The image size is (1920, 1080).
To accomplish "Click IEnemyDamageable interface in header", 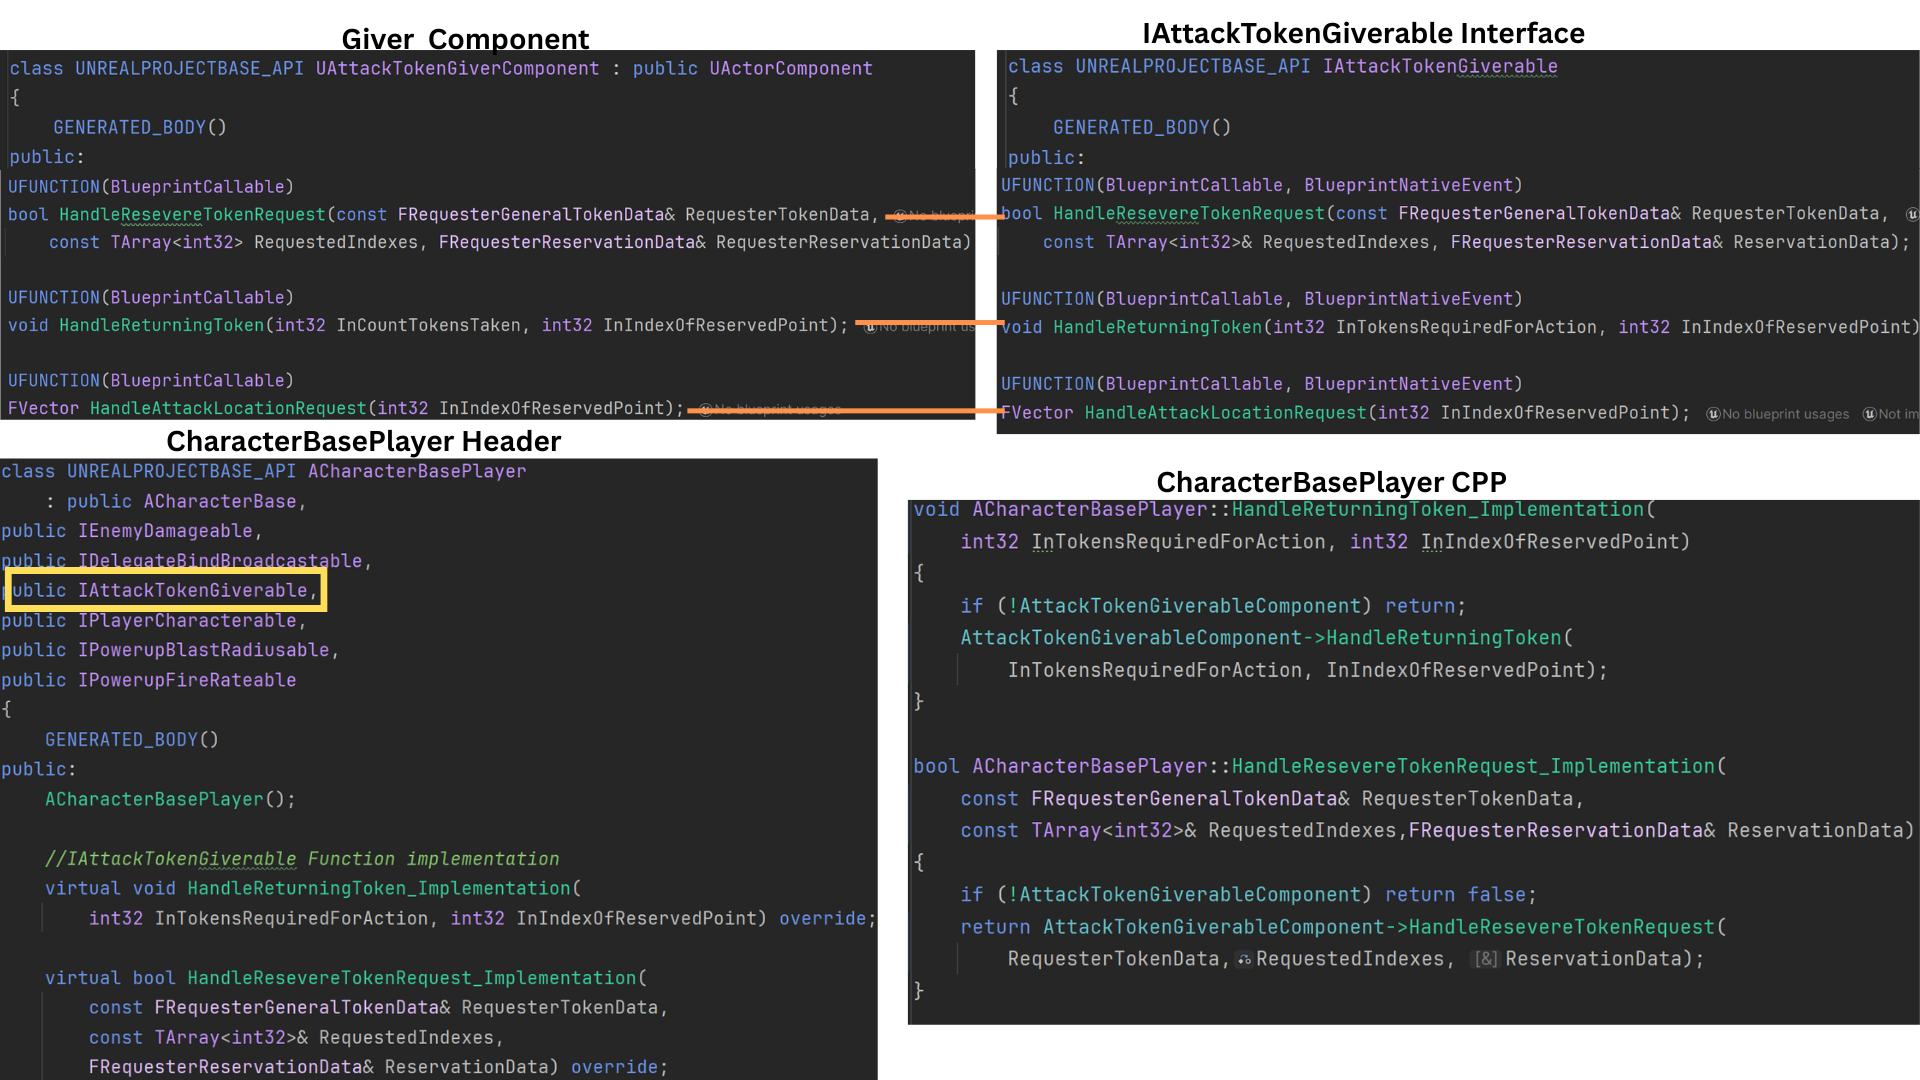I will click(165, 532).
